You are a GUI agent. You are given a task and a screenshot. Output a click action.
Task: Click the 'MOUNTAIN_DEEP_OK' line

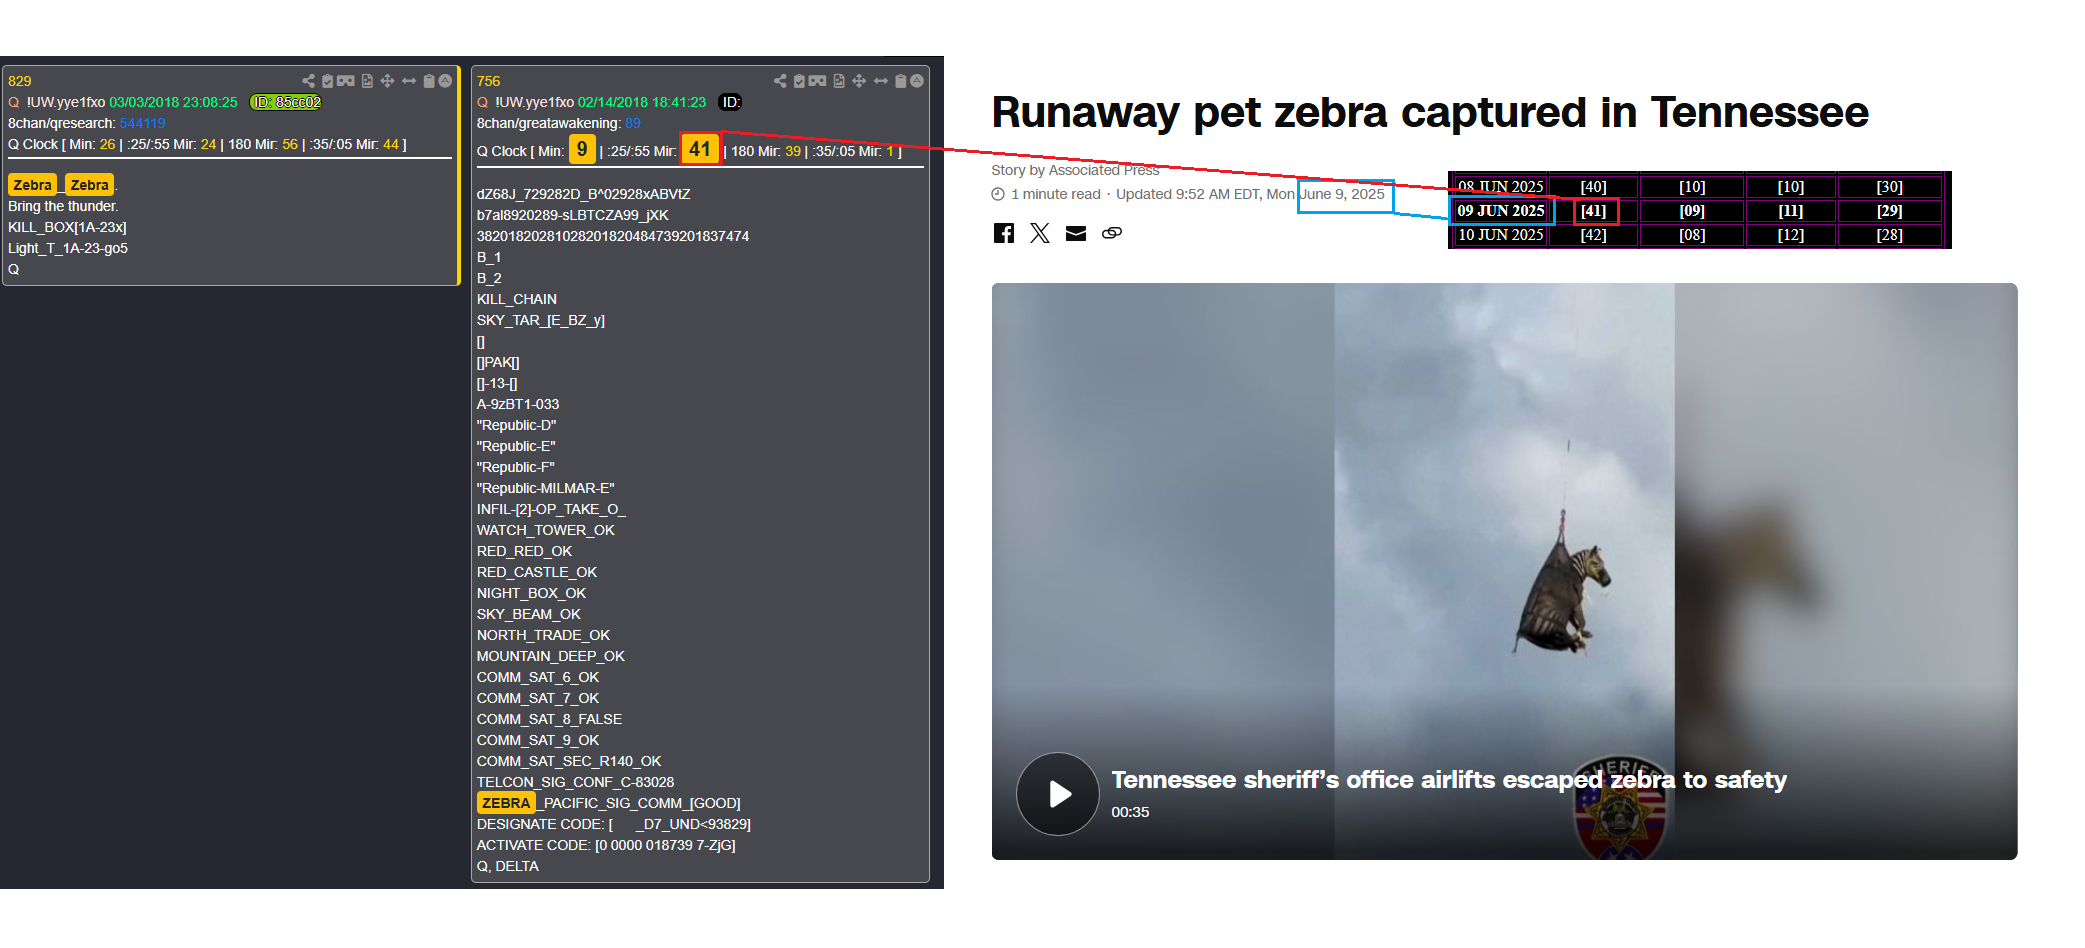(551, 656)
